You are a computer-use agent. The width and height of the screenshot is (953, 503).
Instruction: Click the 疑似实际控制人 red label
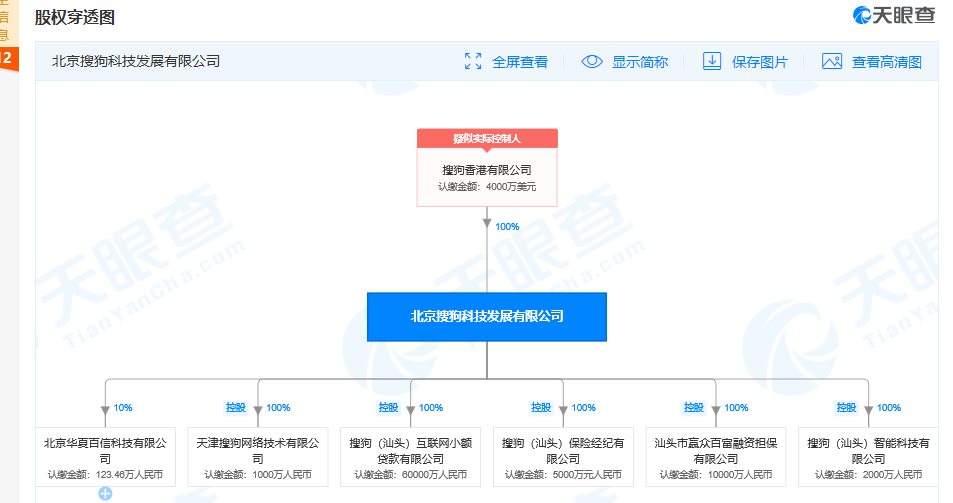pyautogui.click(x=487, y=139)
